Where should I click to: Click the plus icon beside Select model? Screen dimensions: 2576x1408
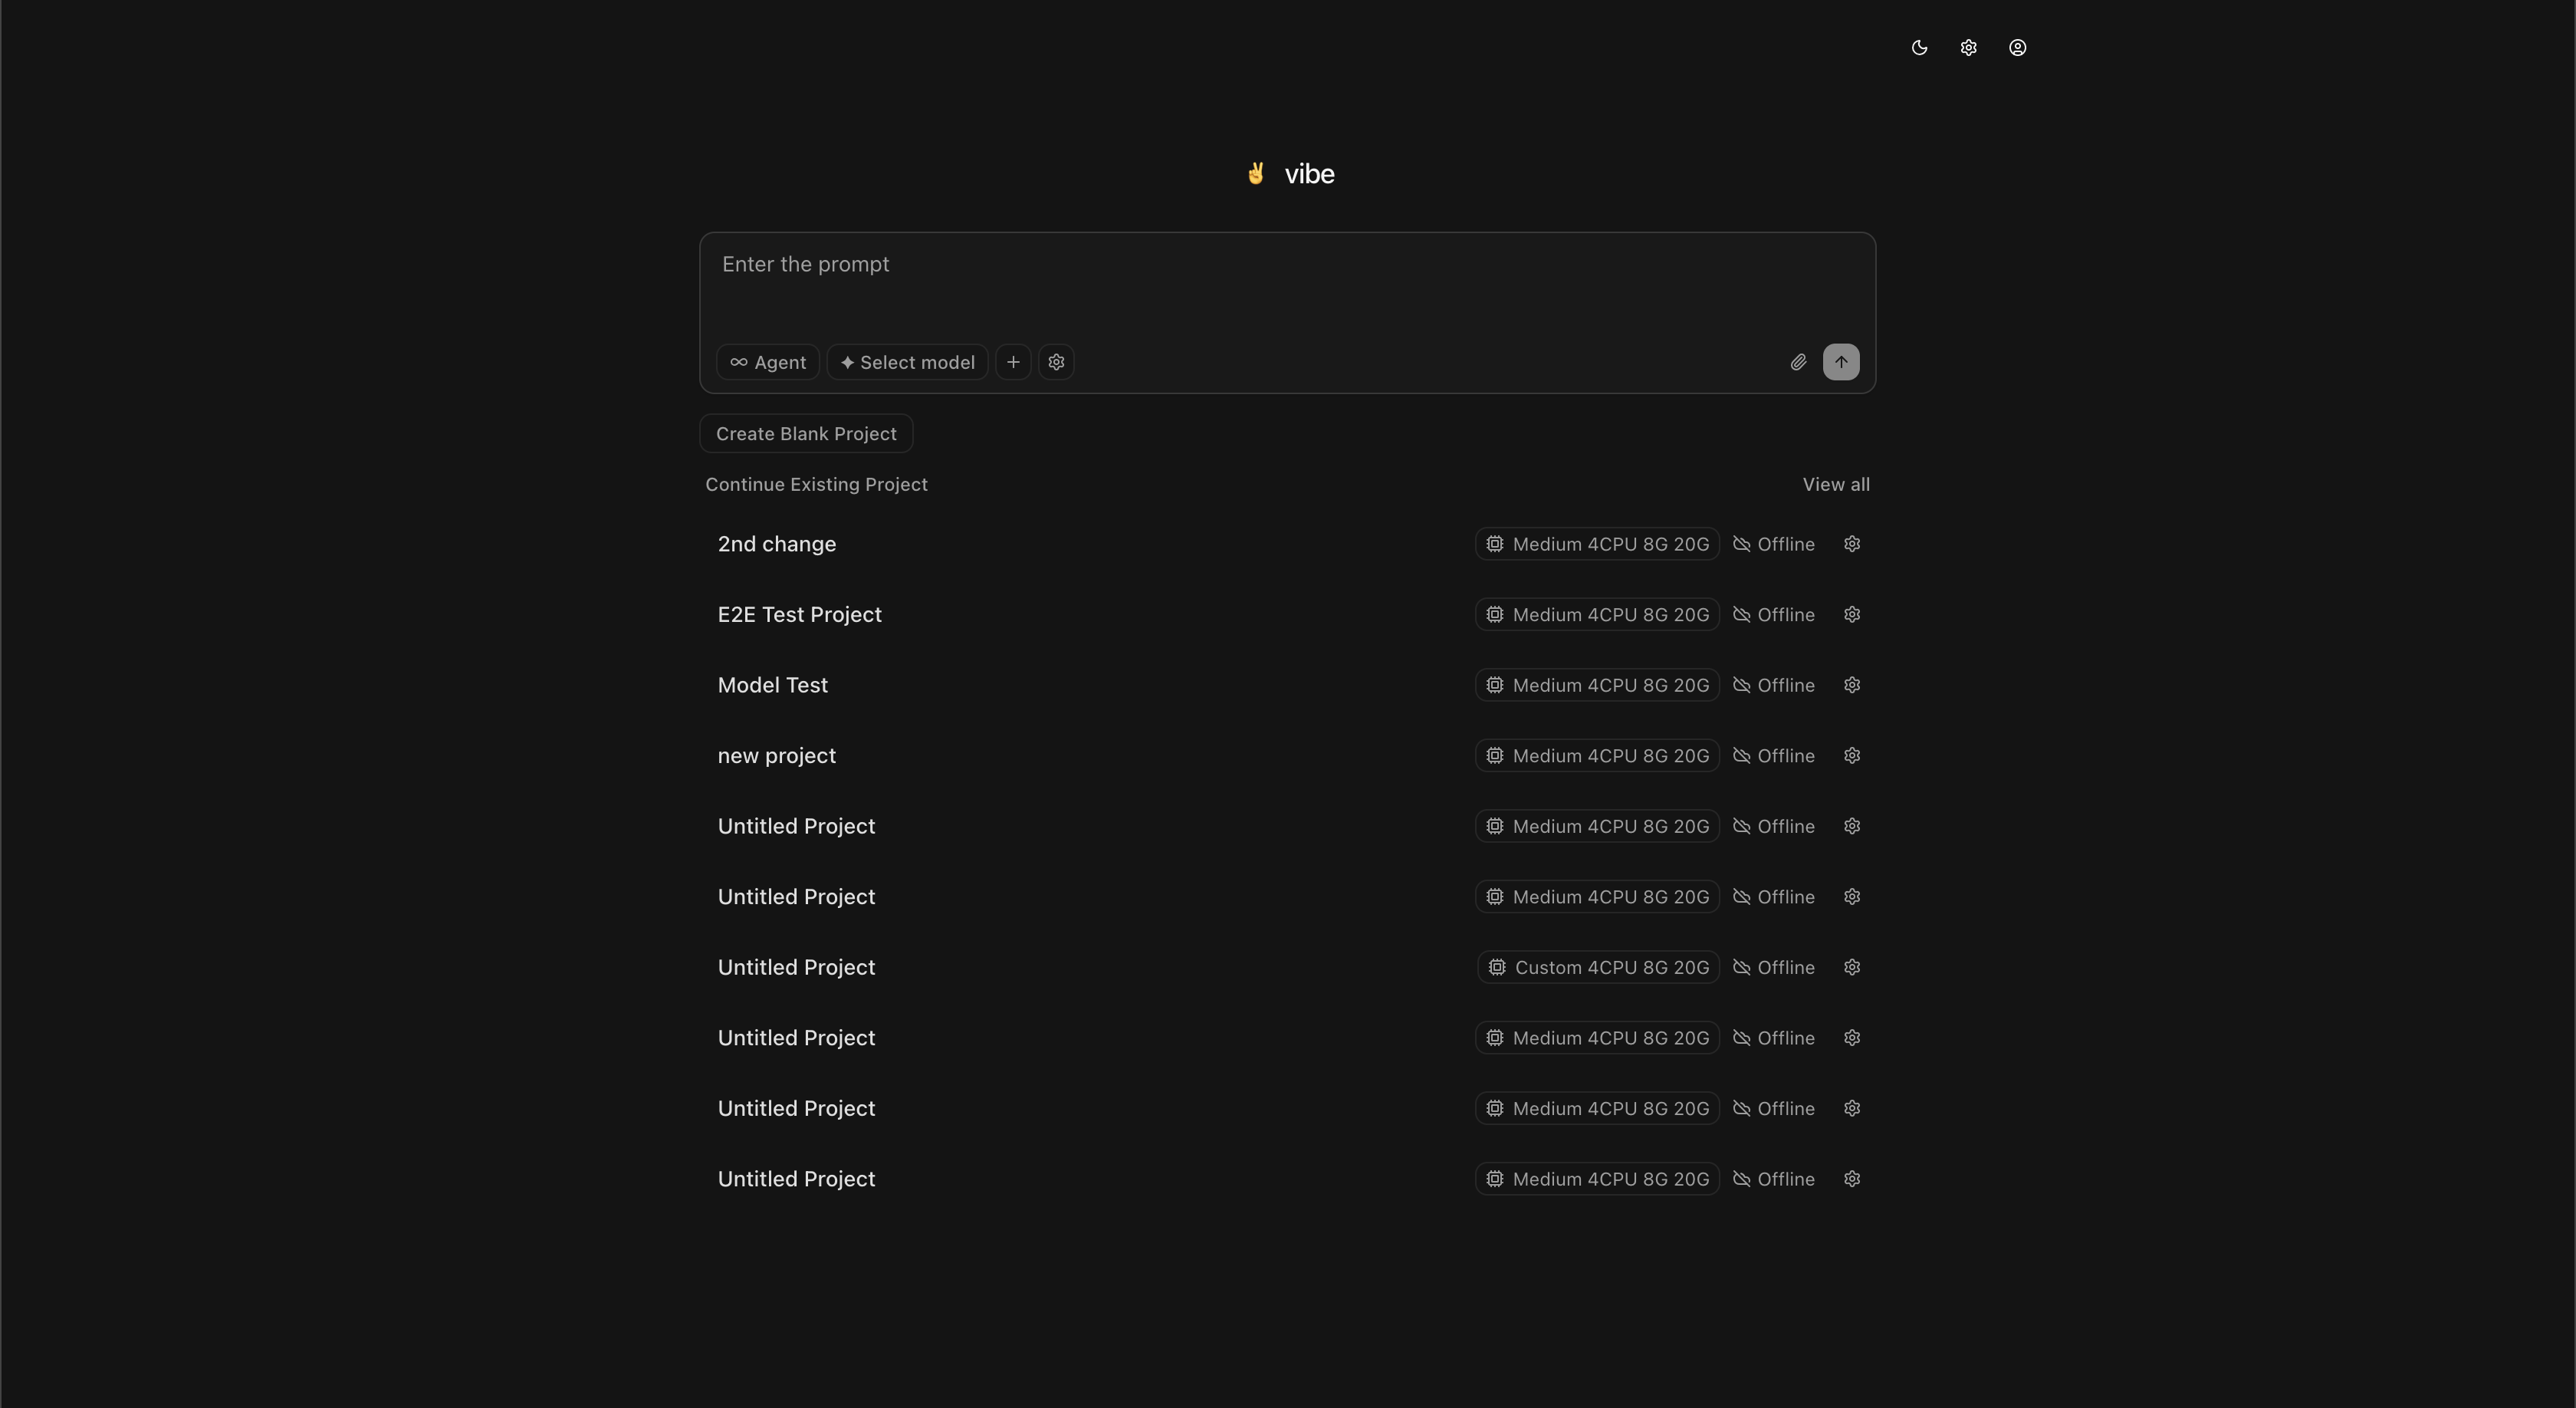click(x=1013, y=362)
